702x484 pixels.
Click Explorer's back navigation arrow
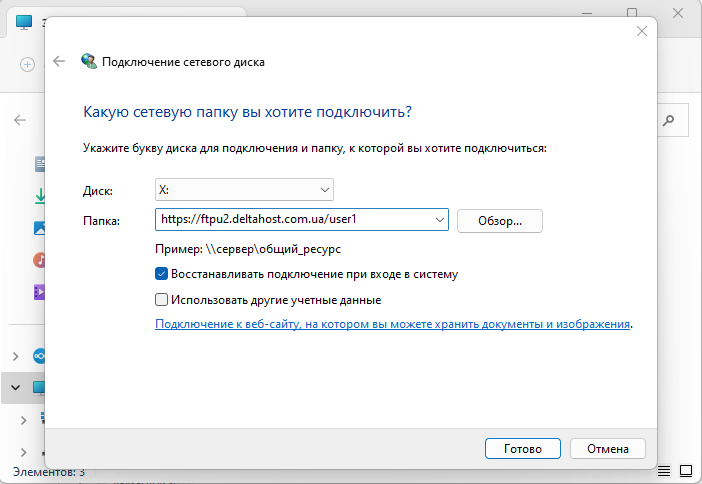click(x=20, y=120)
